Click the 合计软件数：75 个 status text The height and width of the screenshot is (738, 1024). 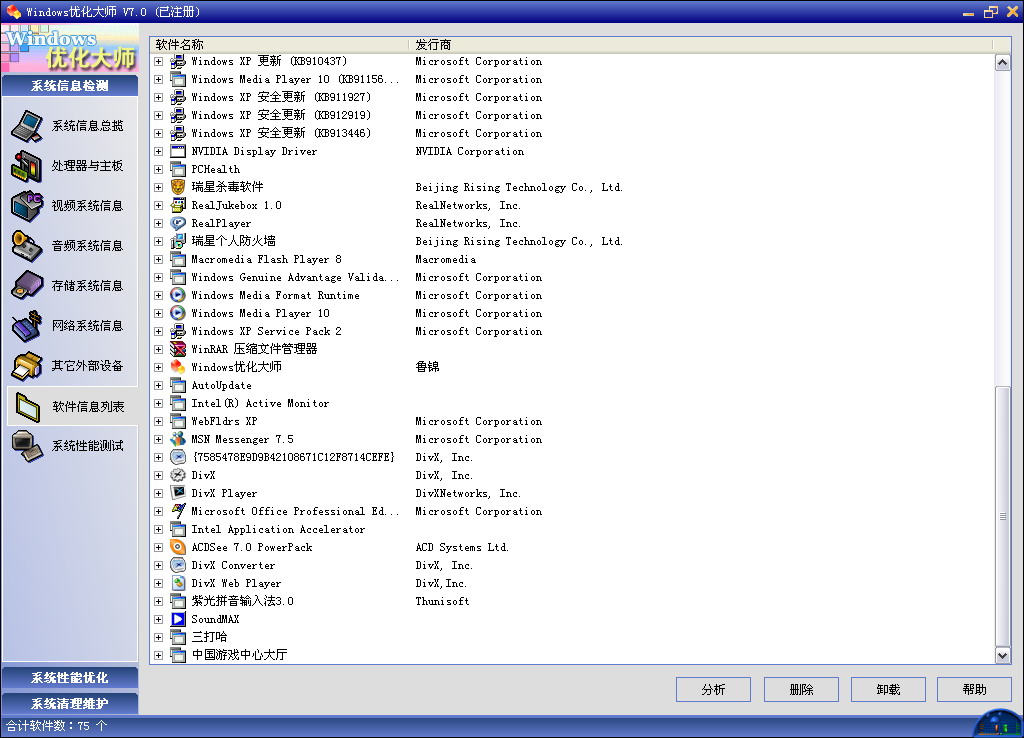pos(56,726)
